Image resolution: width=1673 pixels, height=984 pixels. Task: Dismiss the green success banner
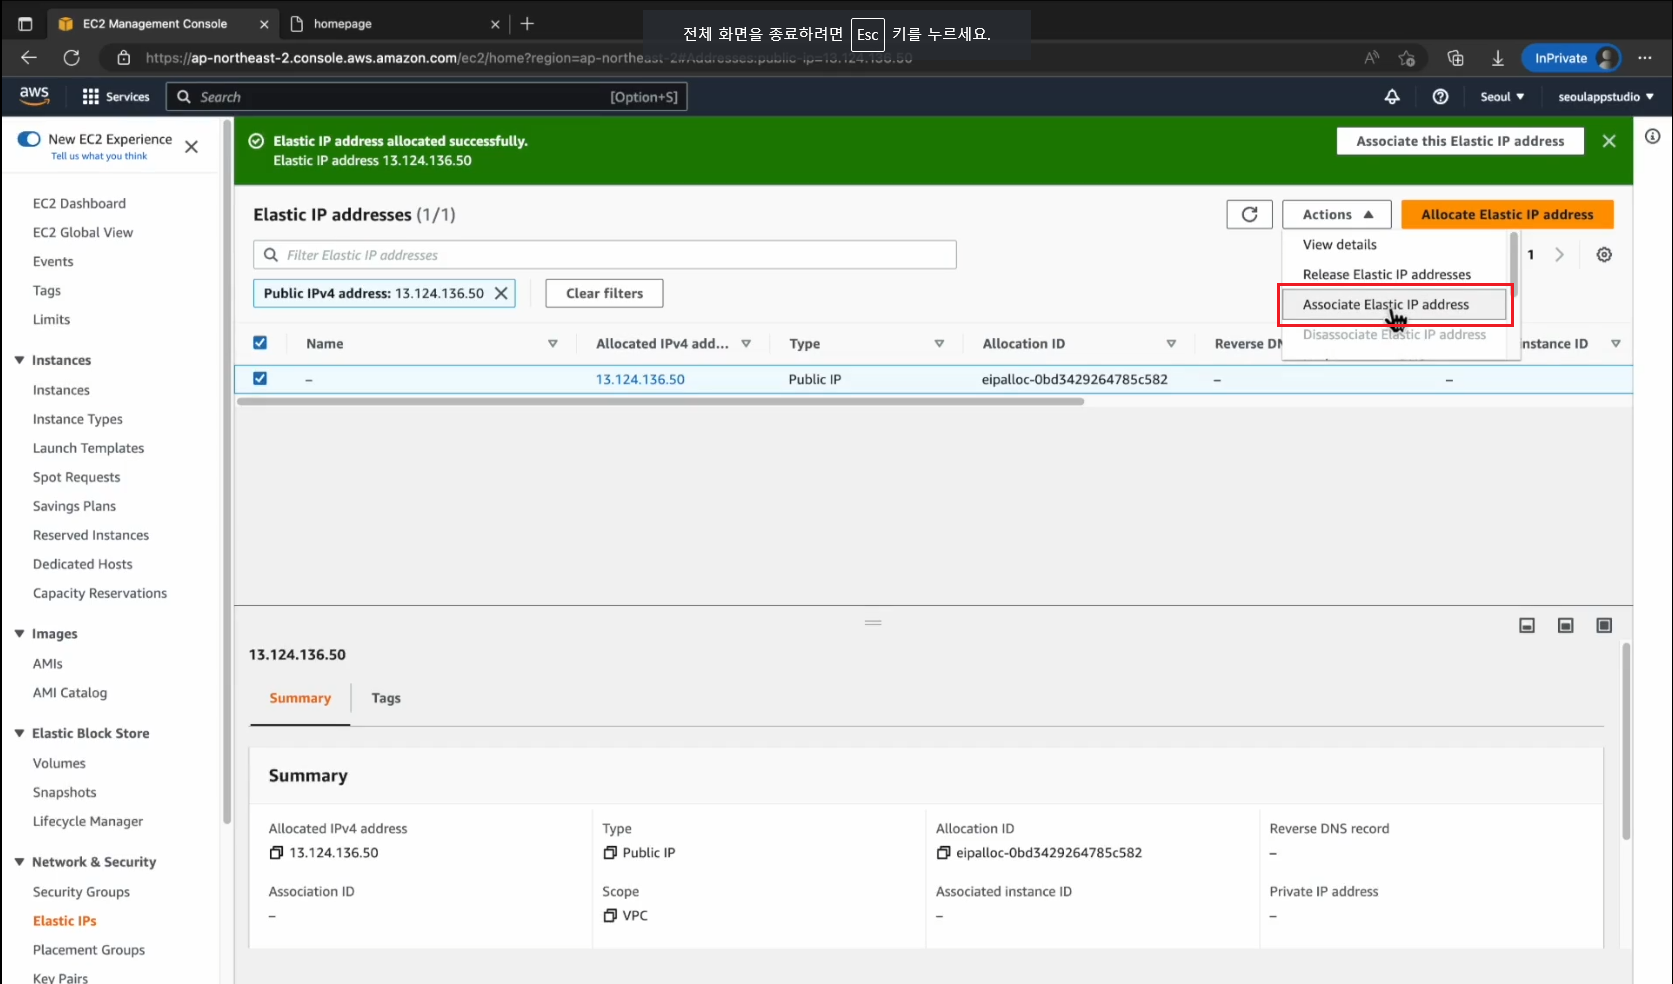pos(1609,141)
